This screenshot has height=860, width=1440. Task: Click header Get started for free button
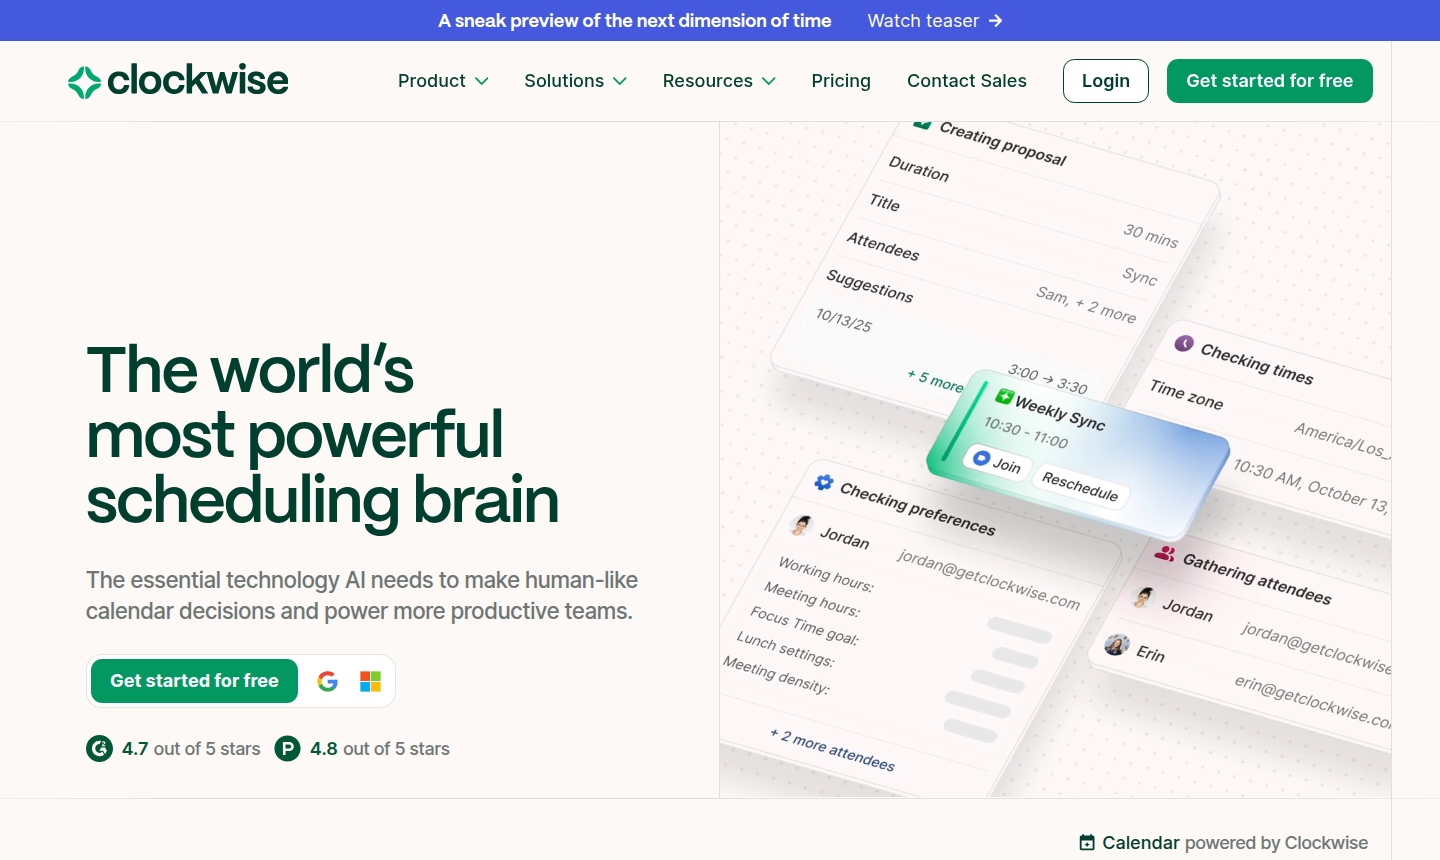coord(1269,81)
